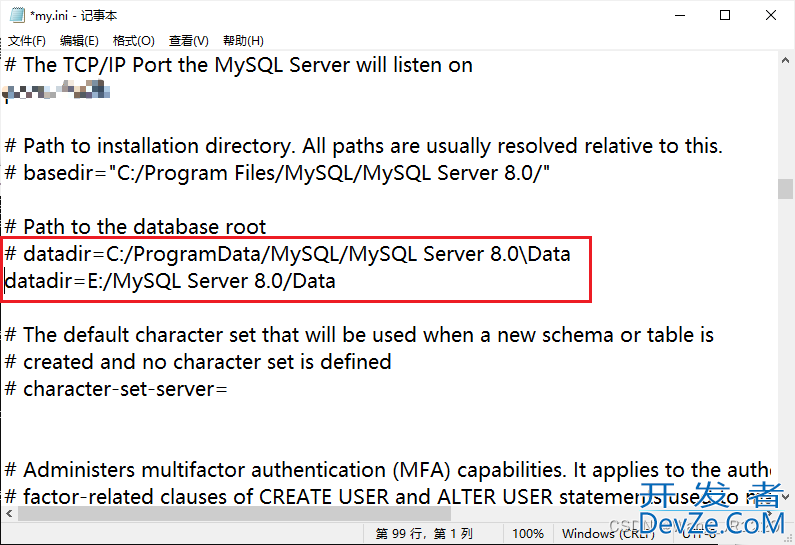
Task: Close the my.ini Notepad window
Action: coord(771,15)
